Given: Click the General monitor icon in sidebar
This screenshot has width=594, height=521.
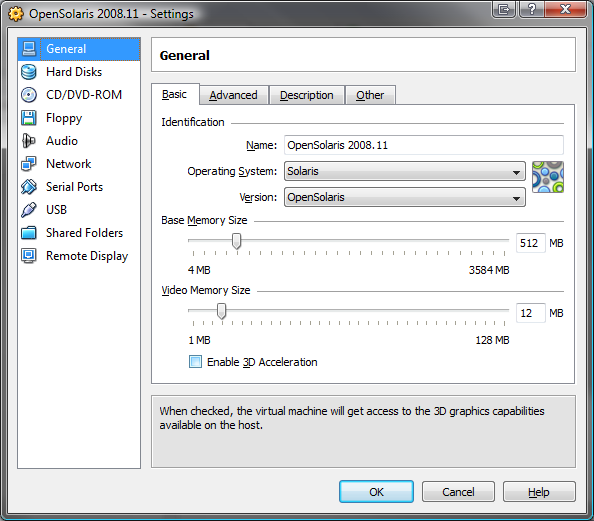Looking at the screenshot, I should [29, 49].
